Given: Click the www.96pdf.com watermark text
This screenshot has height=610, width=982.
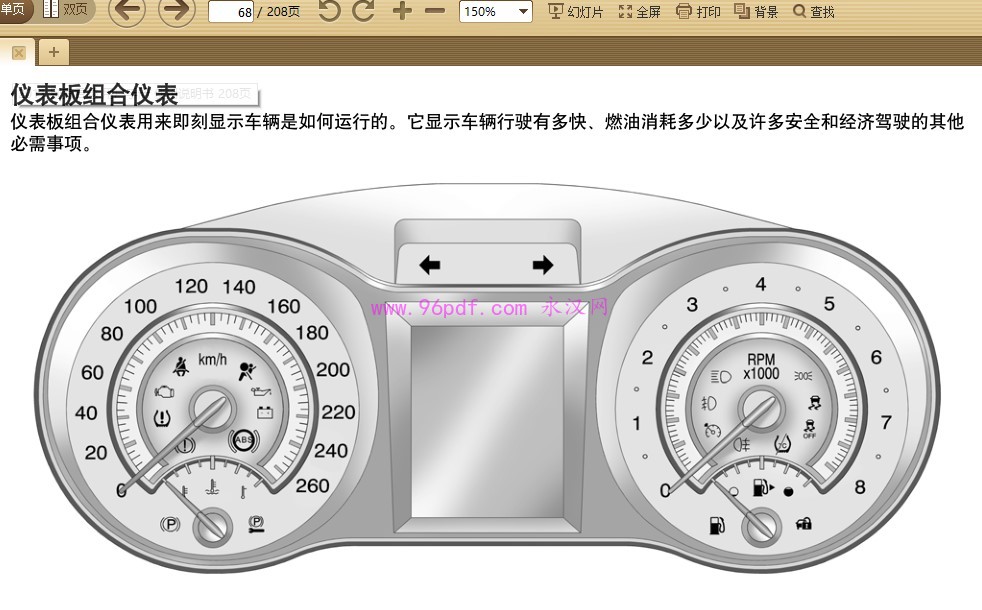Looking at the screenshot, I should point(448,308).
